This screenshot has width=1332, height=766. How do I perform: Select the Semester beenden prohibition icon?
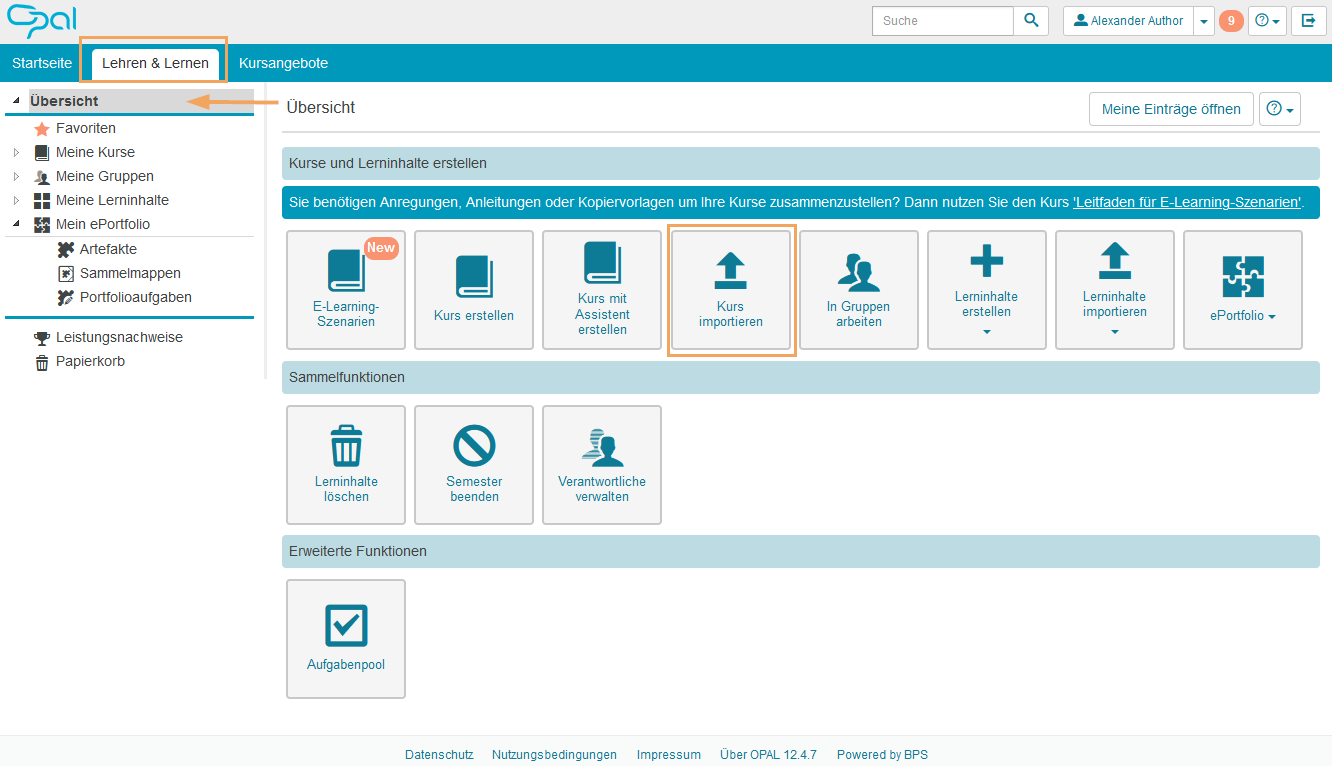[474, 446]
